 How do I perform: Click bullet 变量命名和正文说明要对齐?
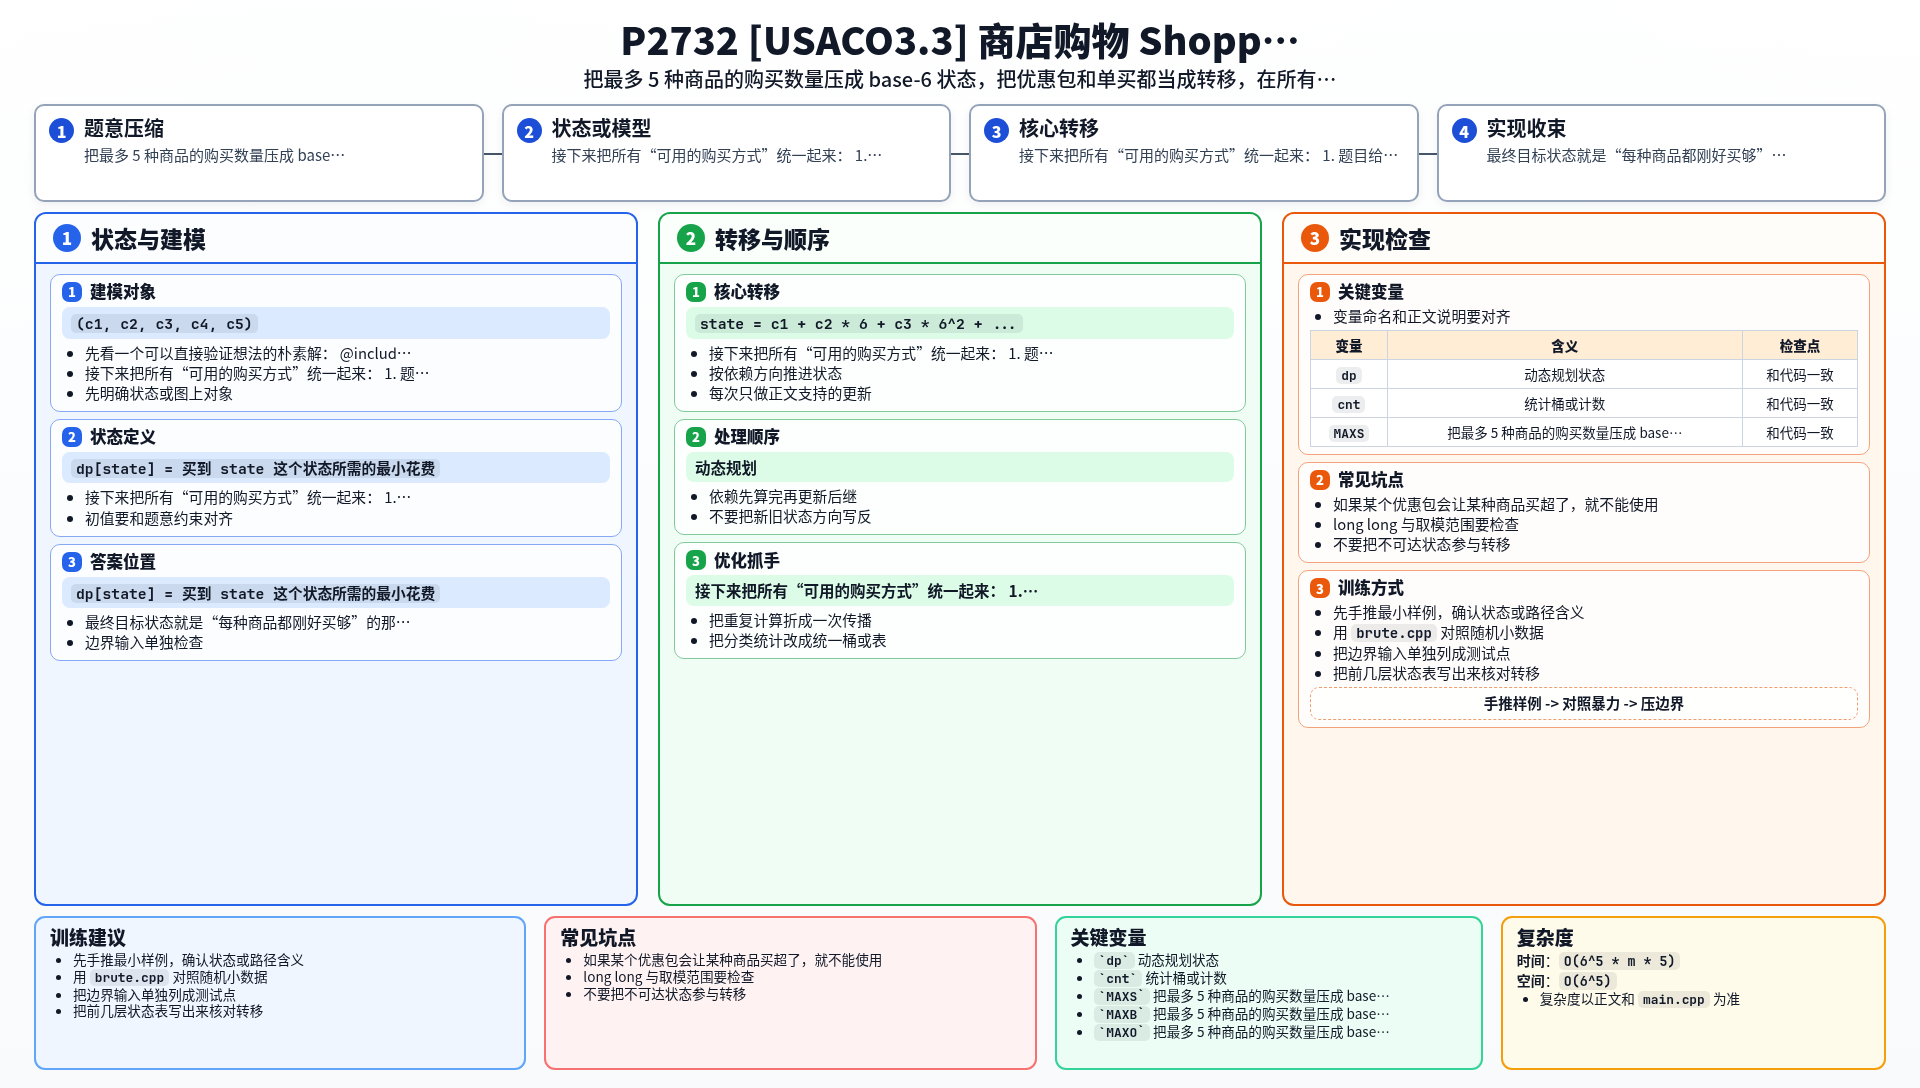click(1421, 317)
